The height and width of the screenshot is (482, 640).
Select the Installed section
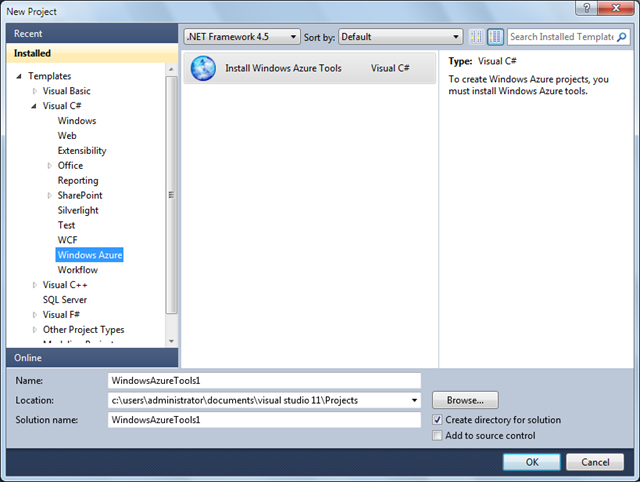click(x=92, y=53)
